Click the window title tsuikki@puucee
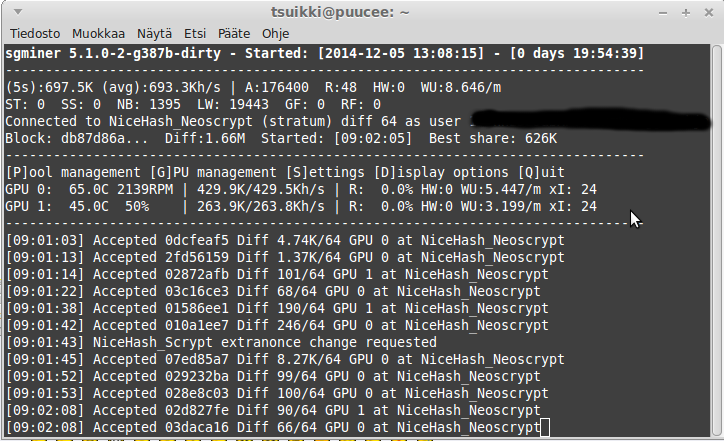Image resolution: width=724 pixels, height=441 pixels. coord(340,12)
